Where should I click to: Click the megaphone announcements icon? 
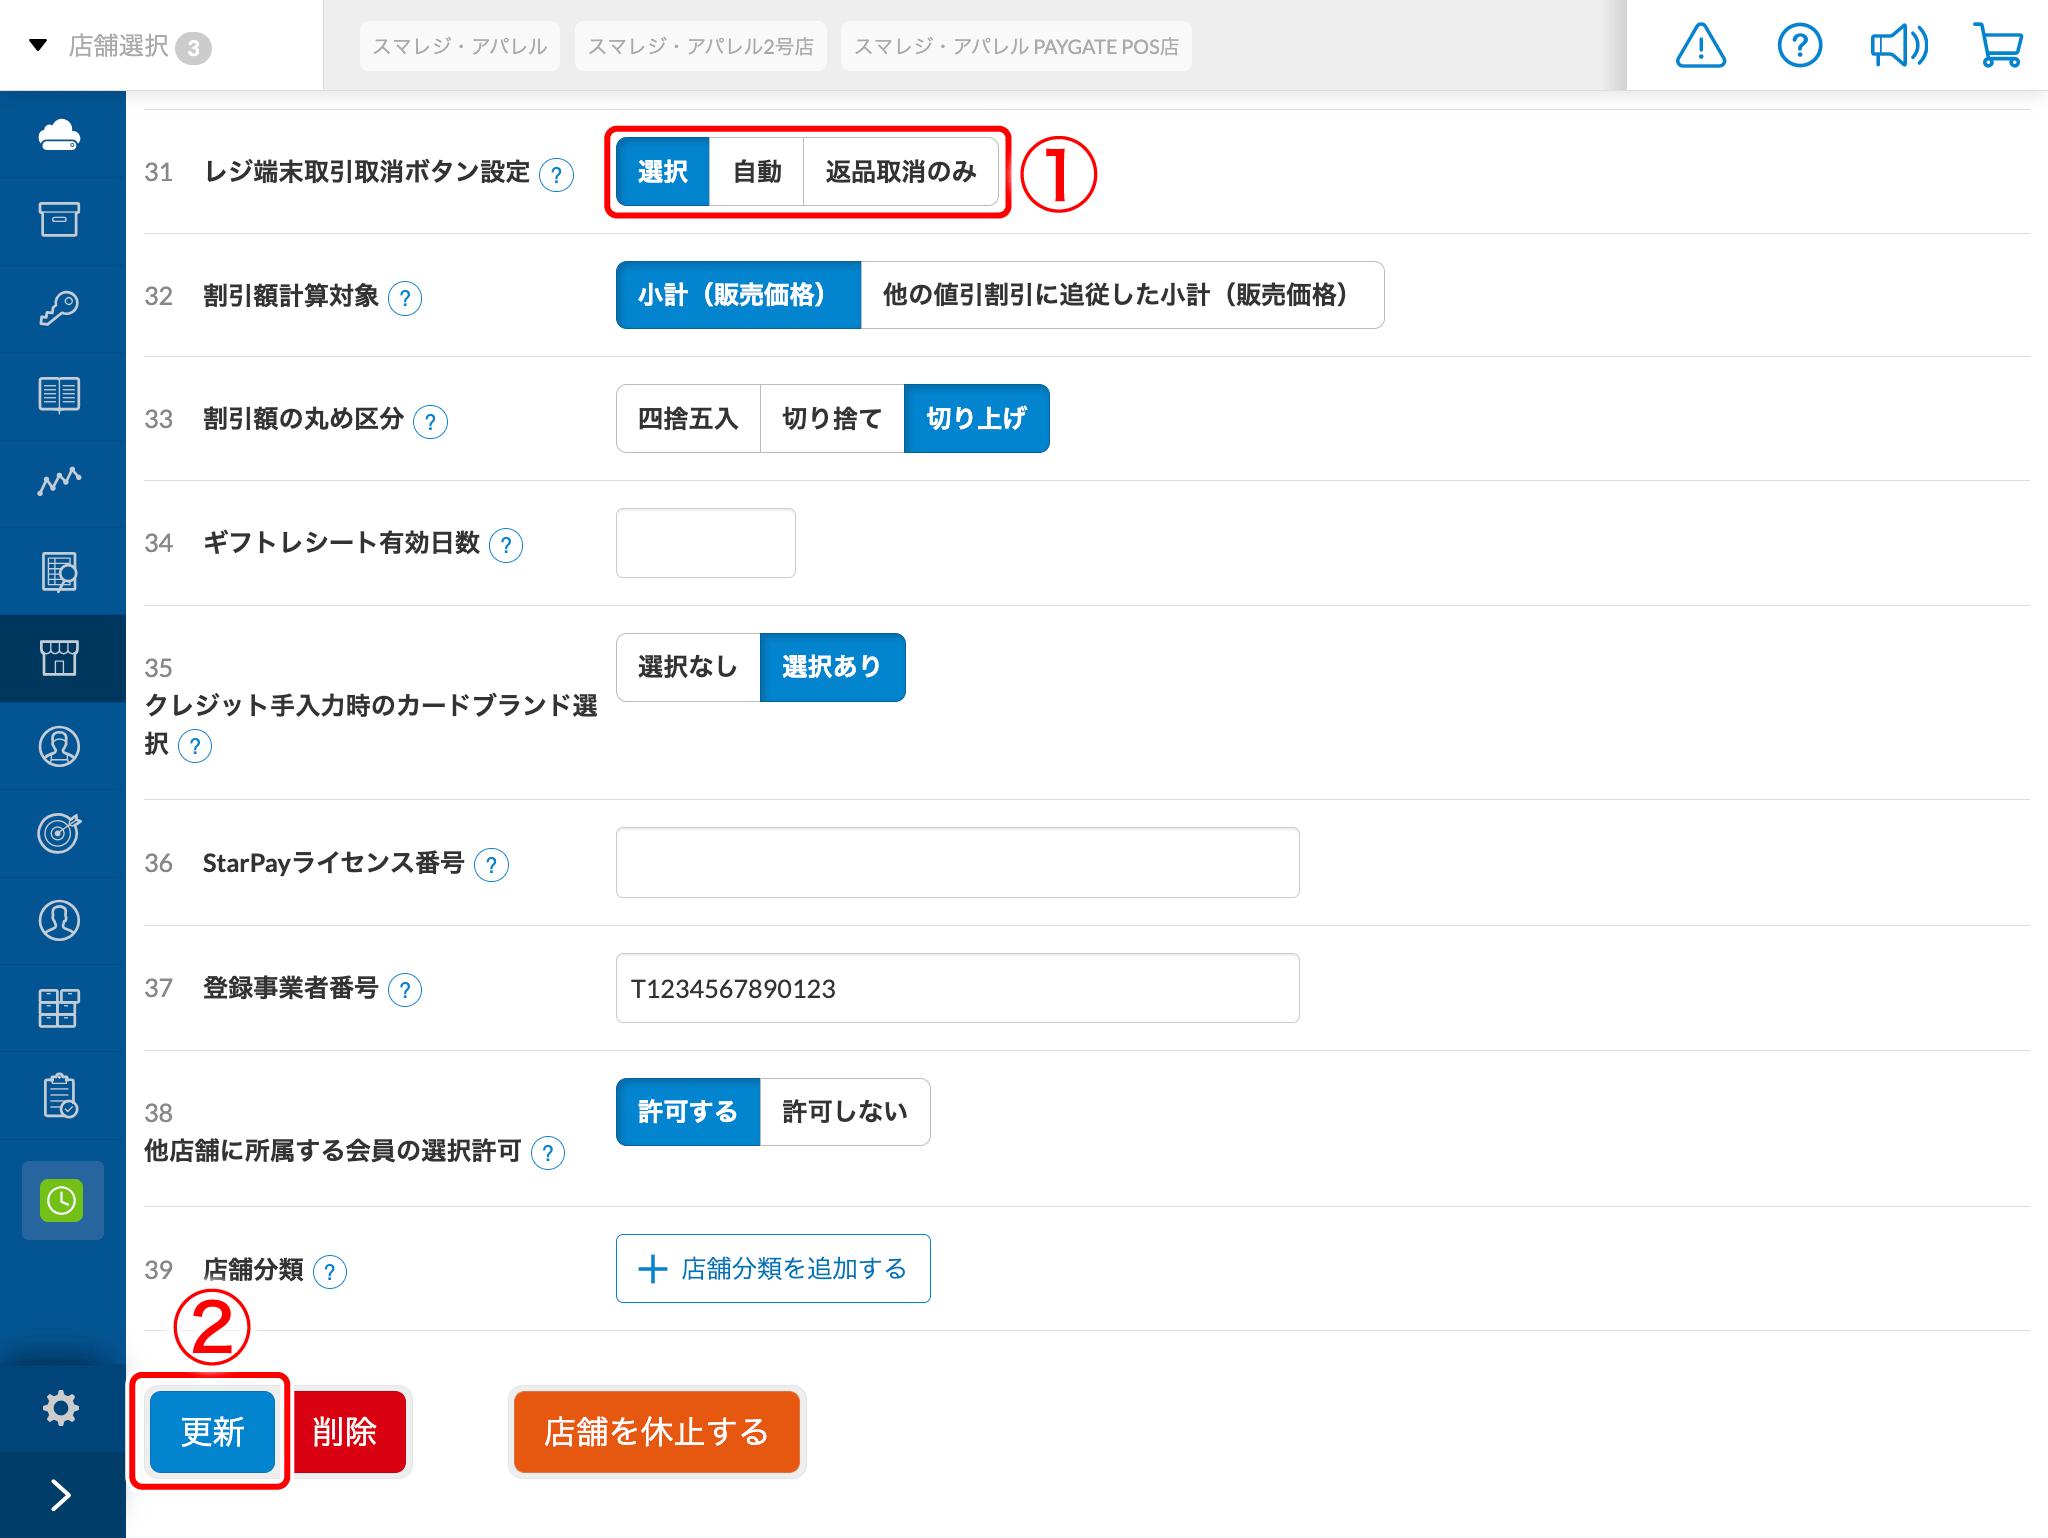pos(1898,46)
